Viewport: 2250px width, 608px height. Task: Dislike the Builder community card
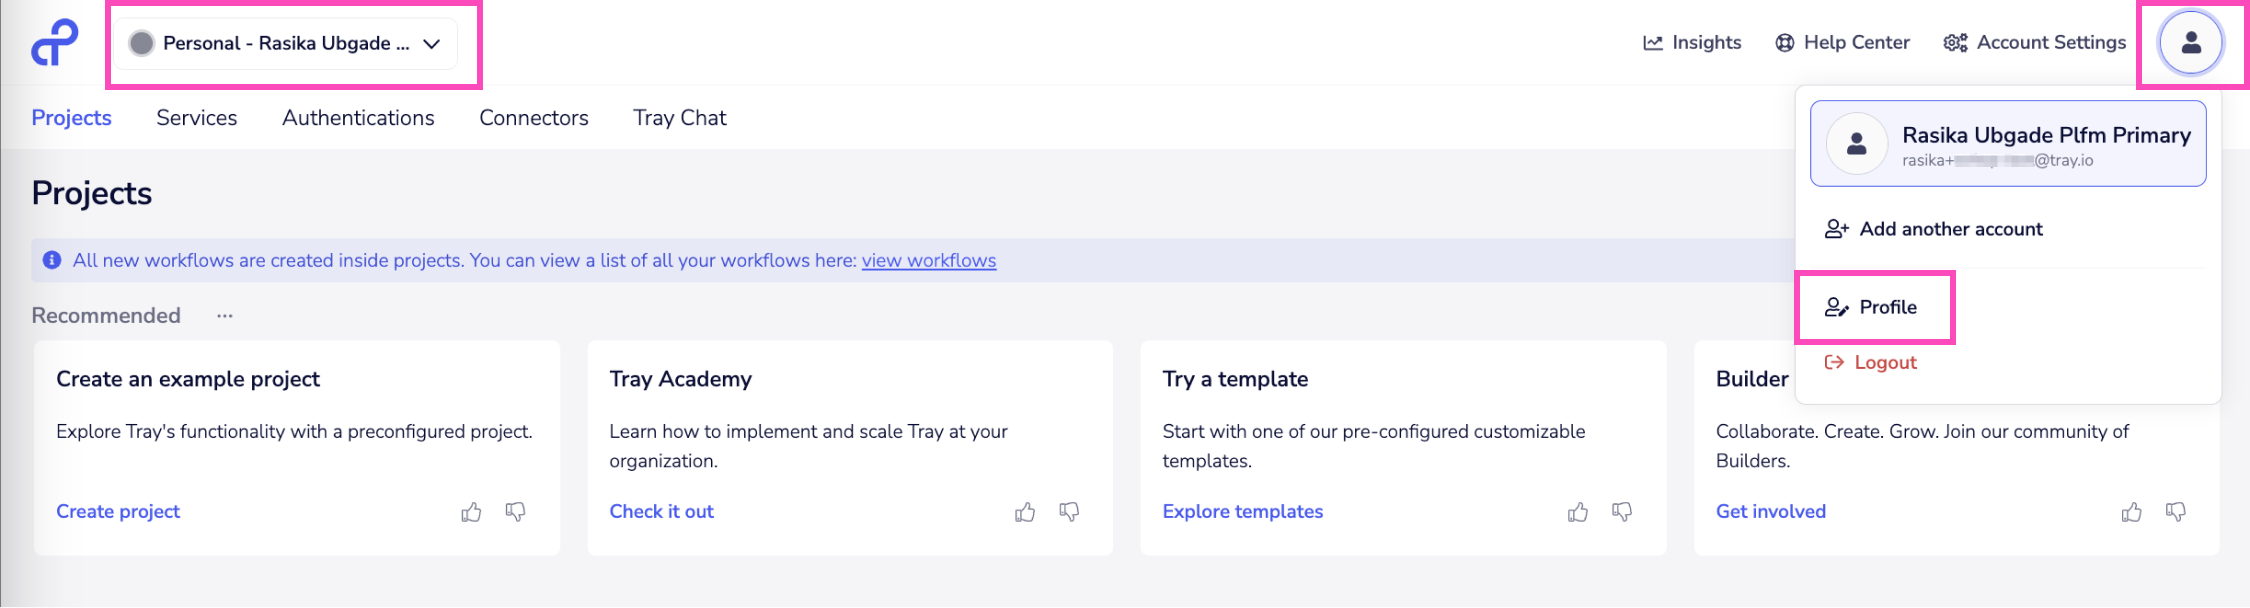click(2175, 512)
